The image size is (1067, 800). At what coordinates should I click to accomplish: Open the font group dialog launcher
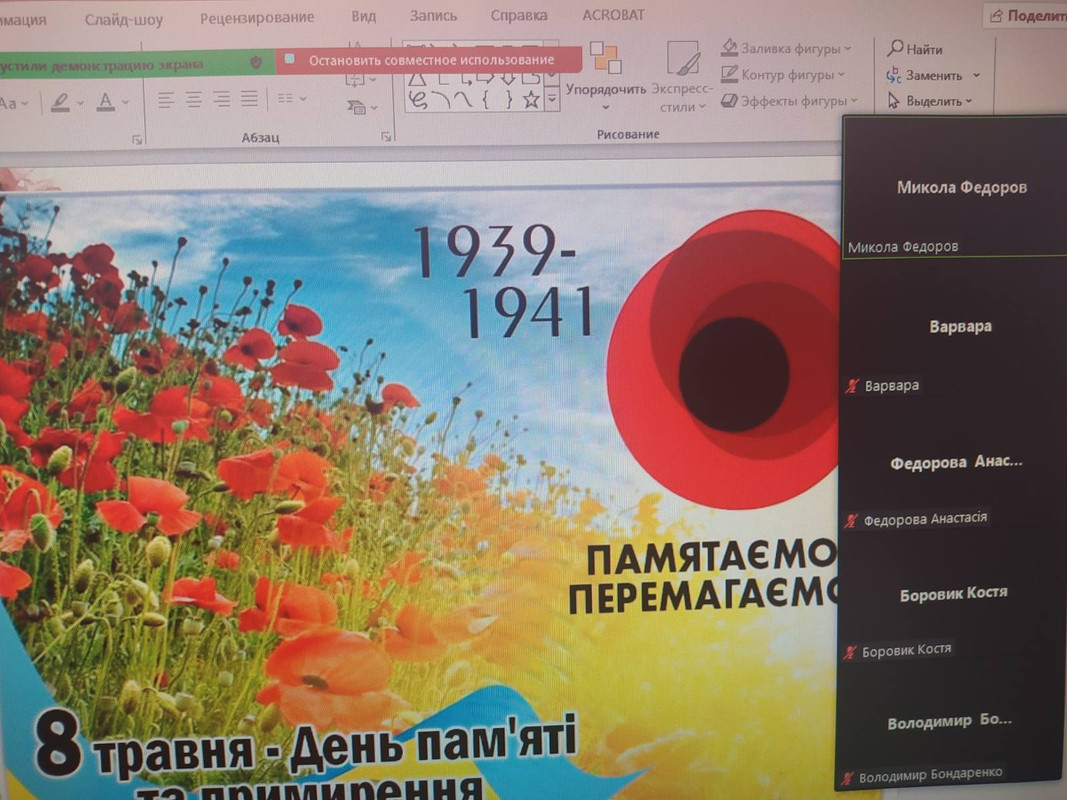point(137,140)
